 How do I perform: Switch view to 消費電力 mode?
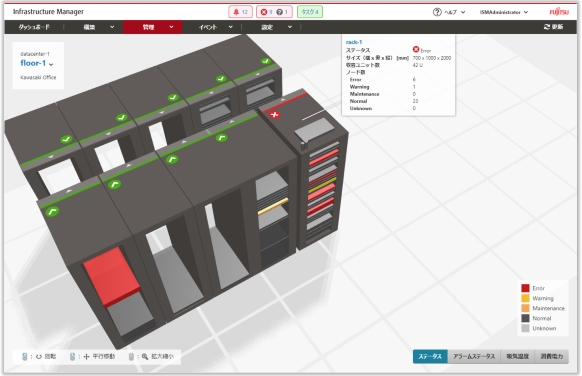(x=552, y=356)
